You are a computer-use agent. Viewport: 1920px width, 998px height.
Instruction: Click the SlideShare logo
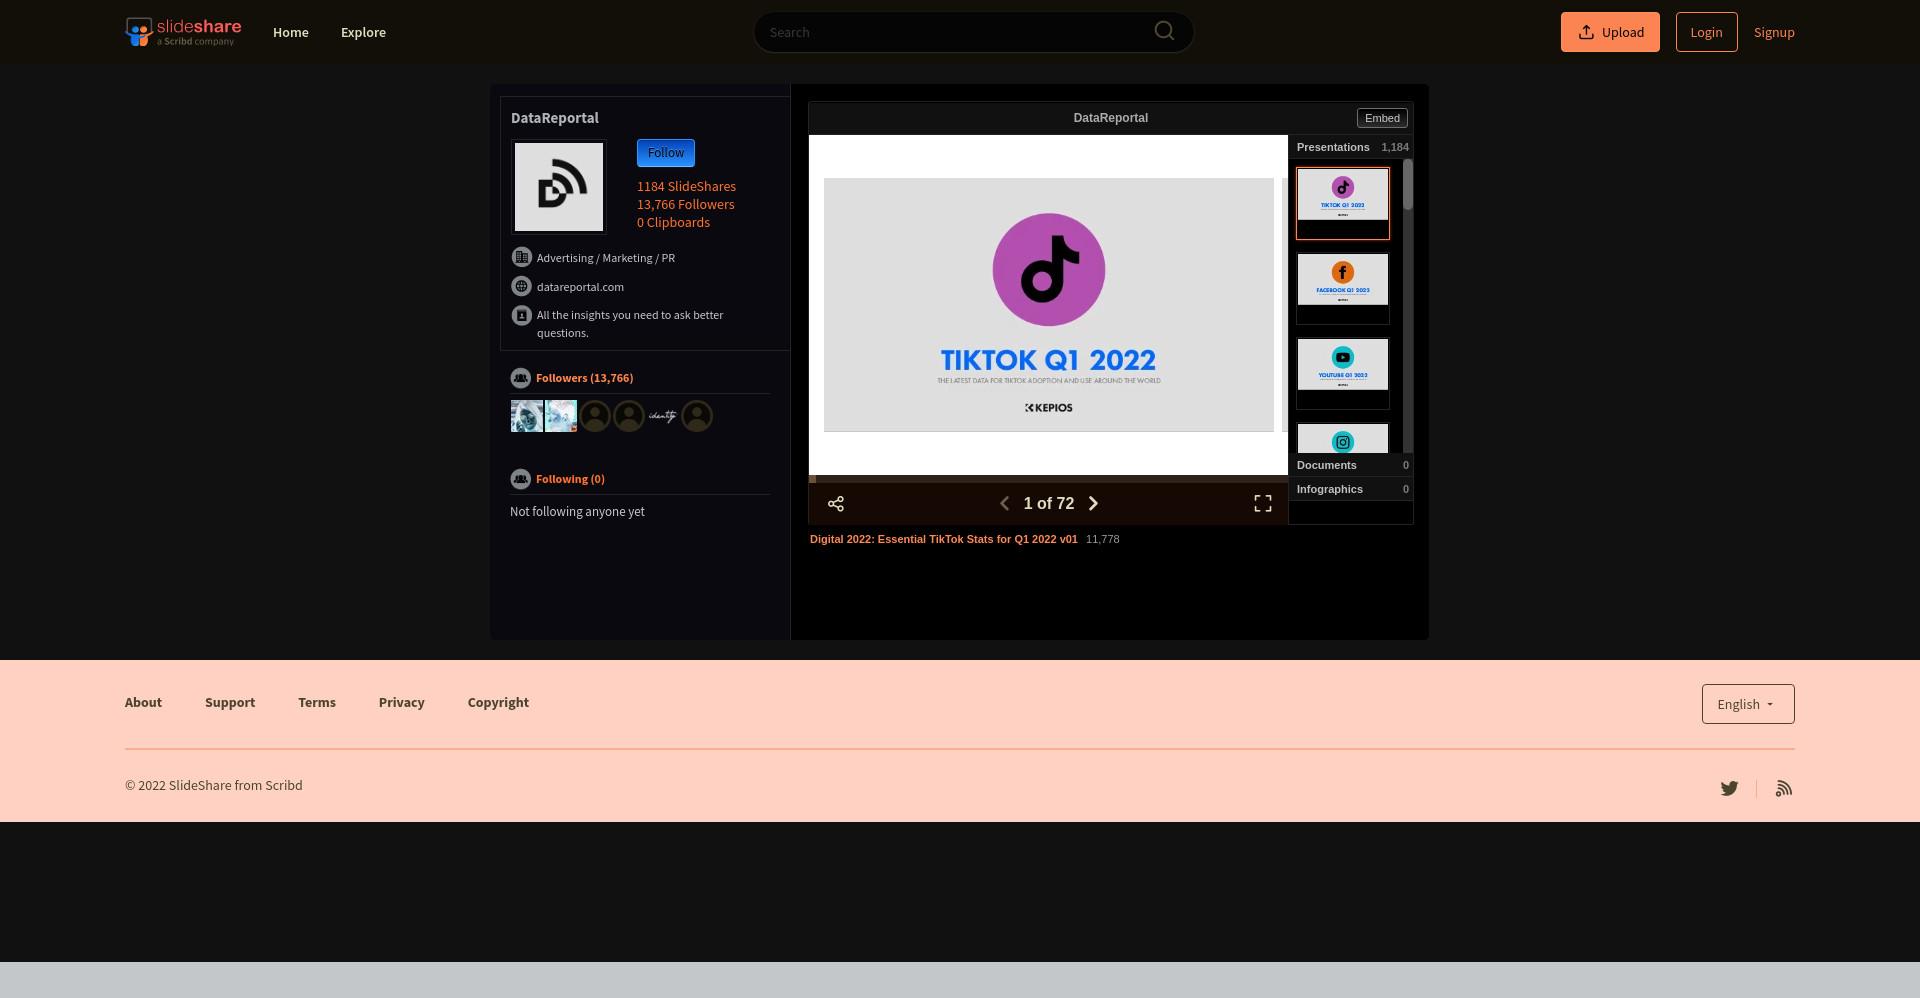183,32
